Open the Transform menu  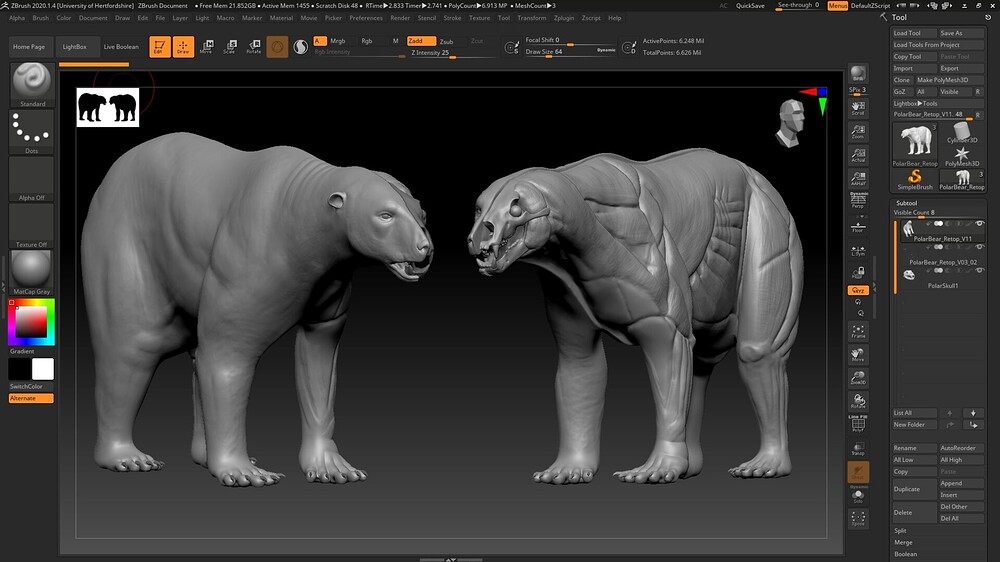point(531,18)
